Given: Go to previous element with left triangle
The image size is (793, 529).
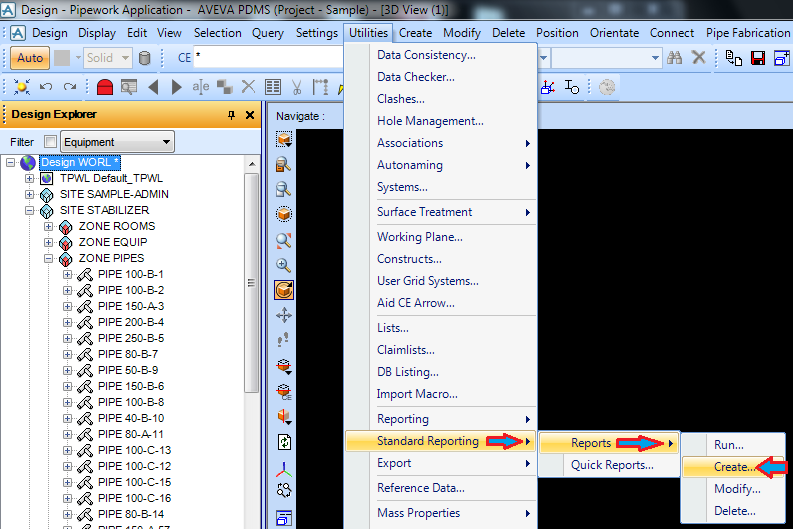Looking at the screenshot, I should tap(154, 87).
